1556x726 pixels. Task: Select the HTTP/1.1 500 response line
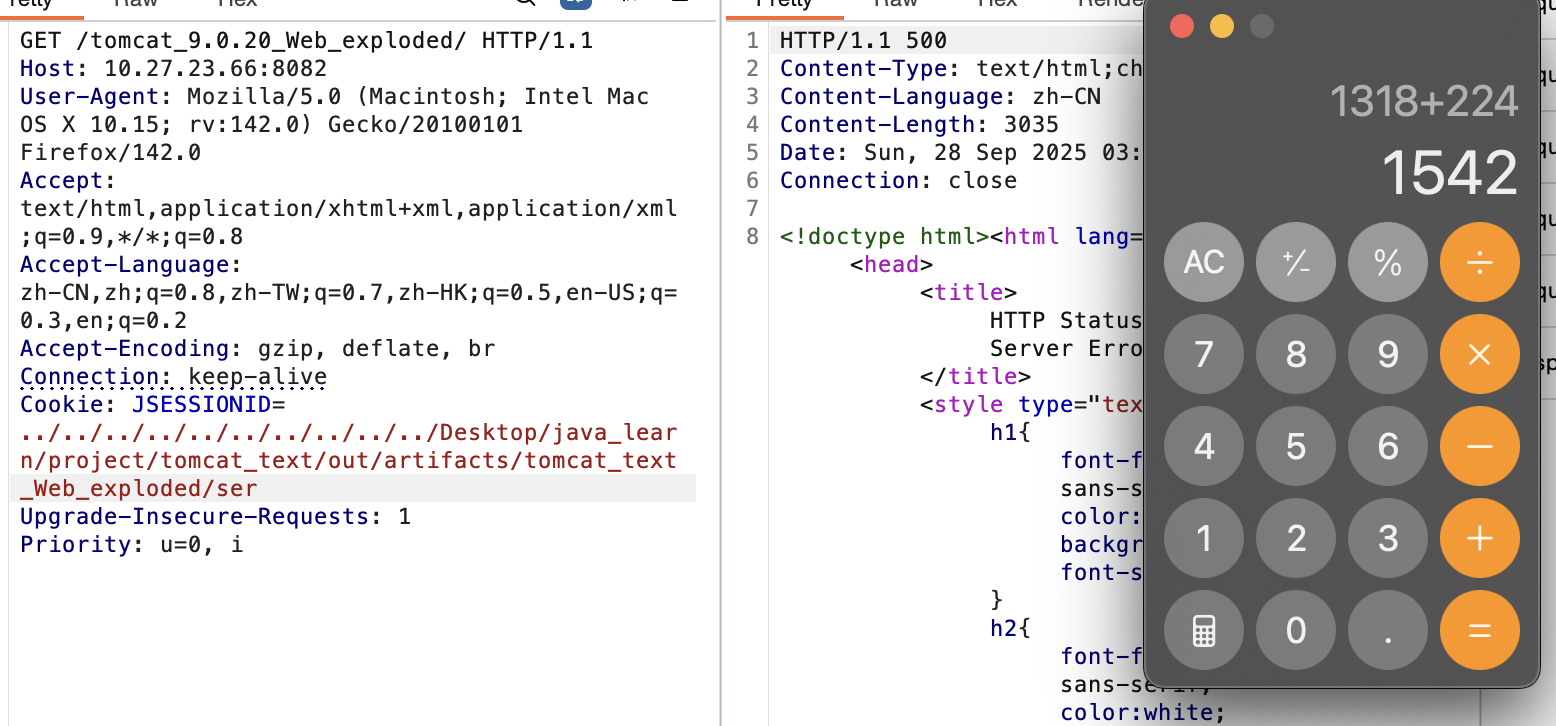click(863, 41)
